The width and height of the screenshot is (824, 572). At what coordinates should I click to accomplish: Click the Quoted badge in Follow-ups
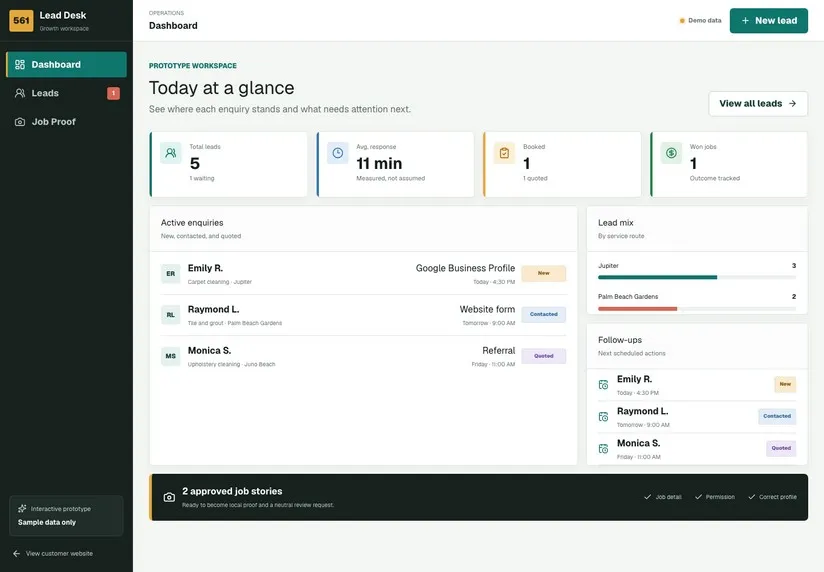coord(781,448)
